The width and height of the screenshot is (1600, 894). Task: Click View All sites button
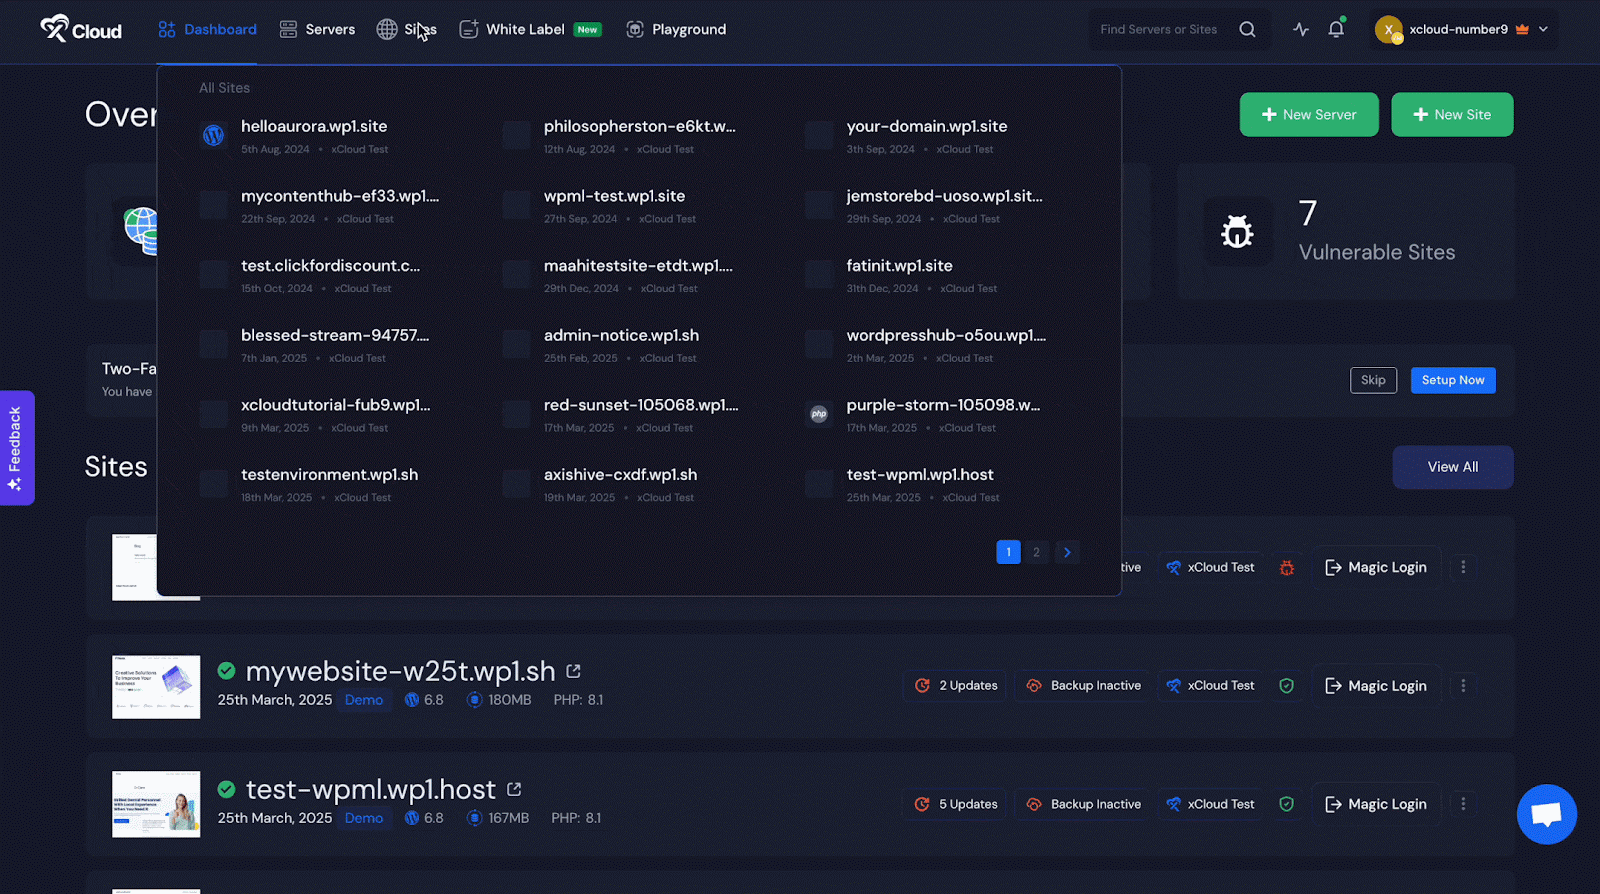pyautogui.click(x=1453, y=467)
